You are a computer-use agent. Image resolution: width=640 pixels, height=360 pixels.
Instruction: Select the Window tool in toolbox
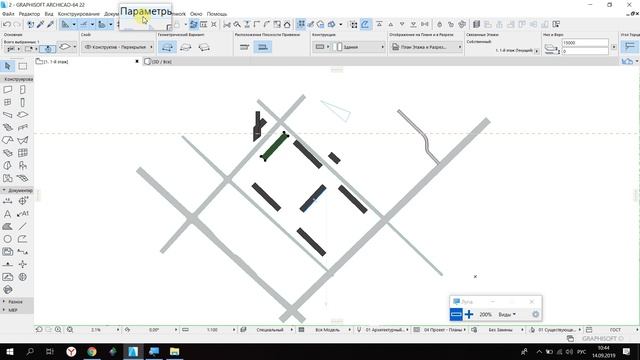pyautogui.click(x=7, y=102)
